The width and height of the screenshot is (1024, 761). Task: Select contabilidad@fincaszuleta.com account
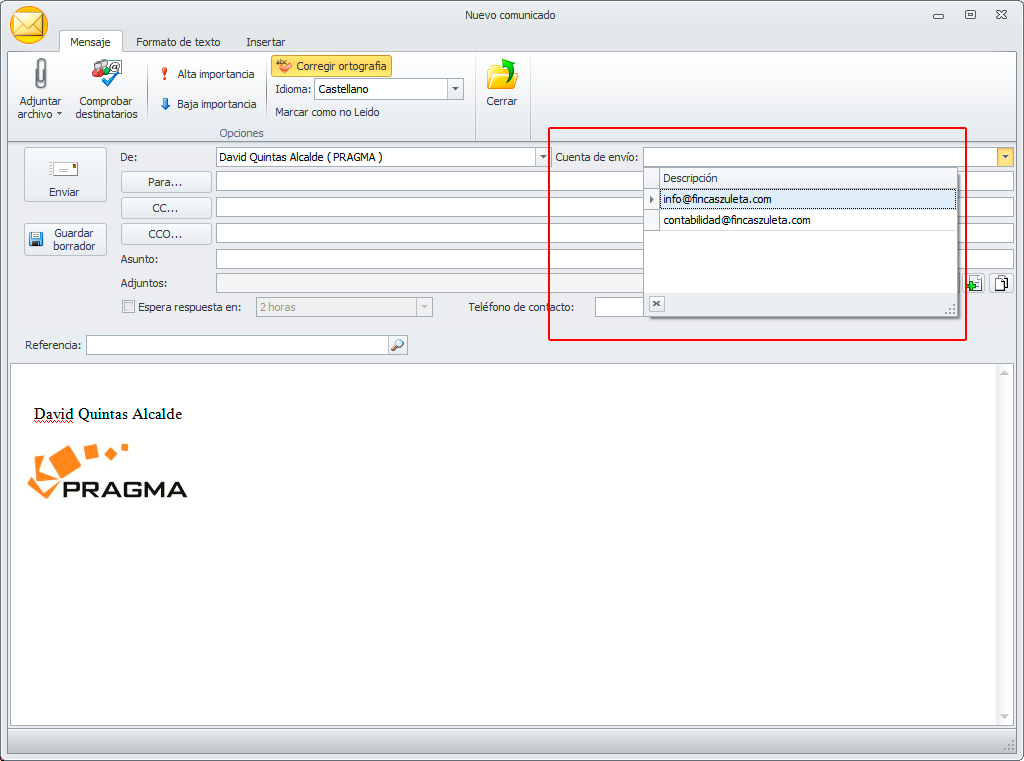pyautogui.click(x=807, y=220)
